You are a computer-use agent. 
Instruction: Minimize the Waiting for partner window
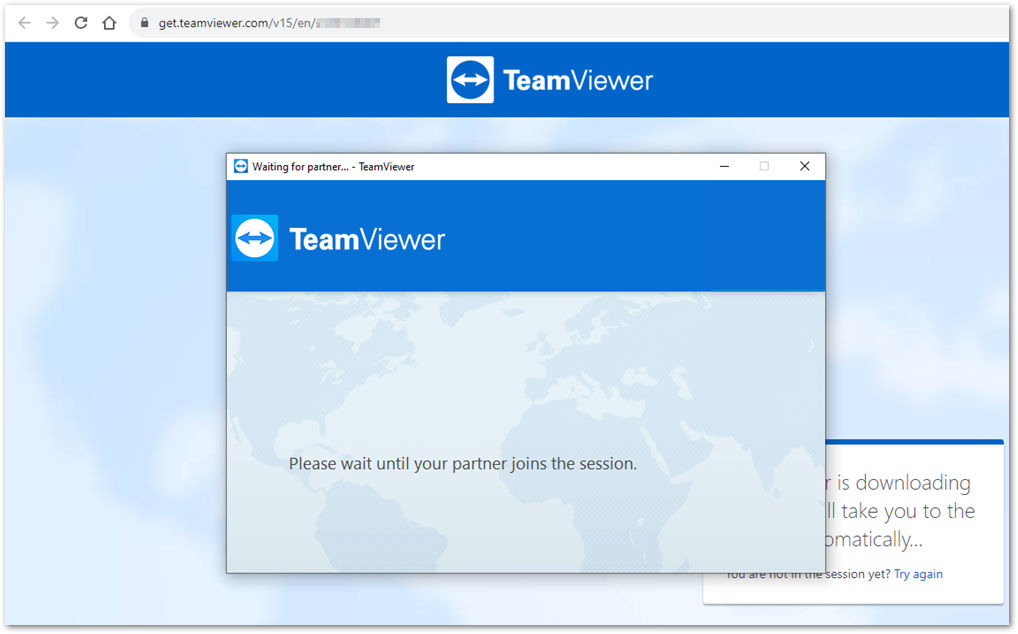tap(724, 166)
